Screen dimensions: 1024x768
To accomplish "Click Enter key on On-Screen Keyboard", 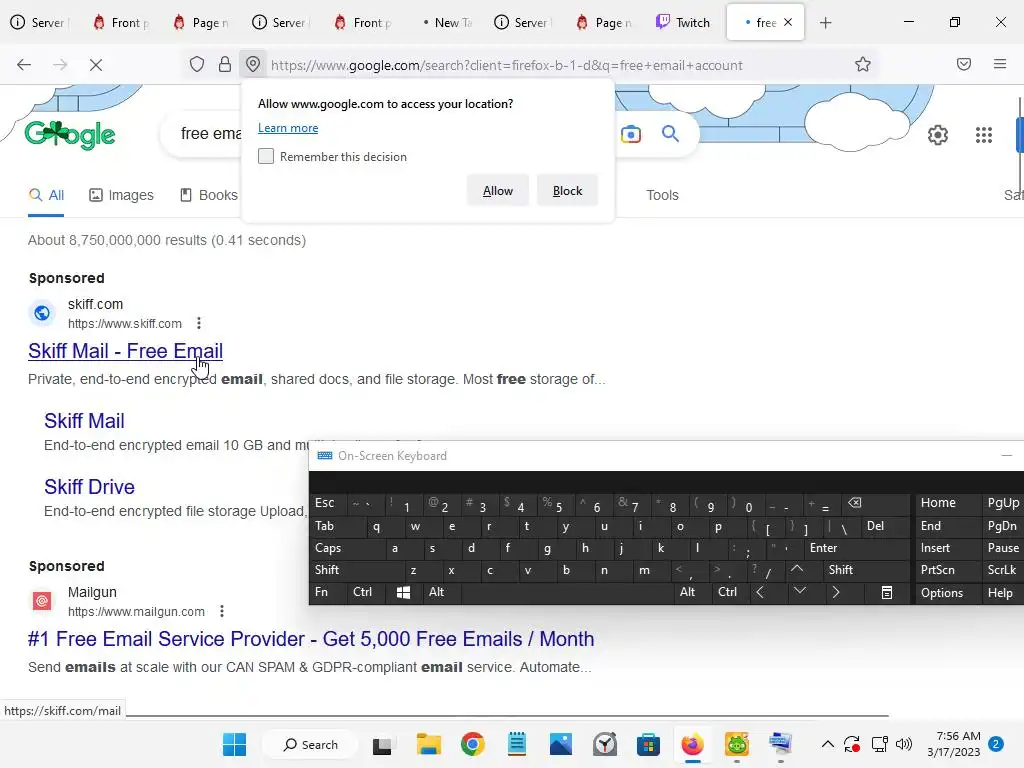I will point(824,548).
